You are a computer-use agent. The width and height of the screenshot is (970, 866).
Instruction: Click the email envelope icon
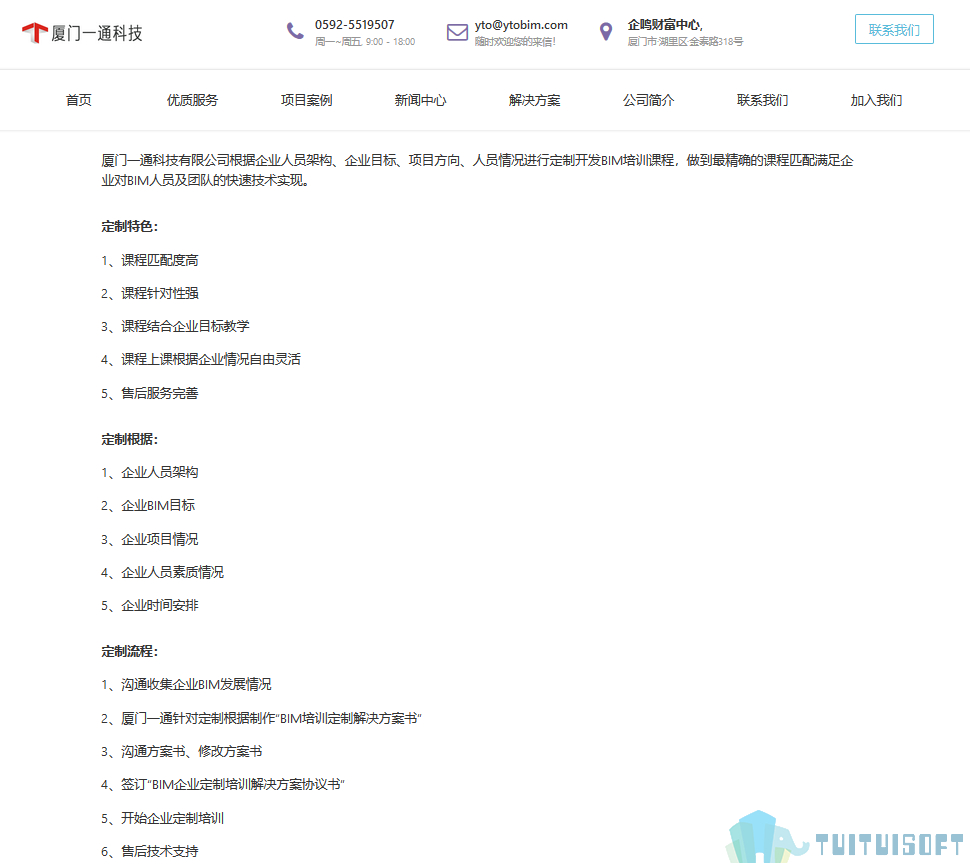point(457,32)
